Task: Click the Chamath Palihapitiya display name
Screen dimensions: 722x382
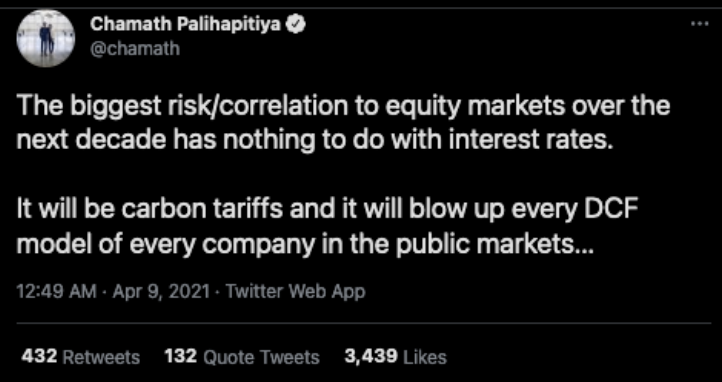Action: (x=185, y=24)
